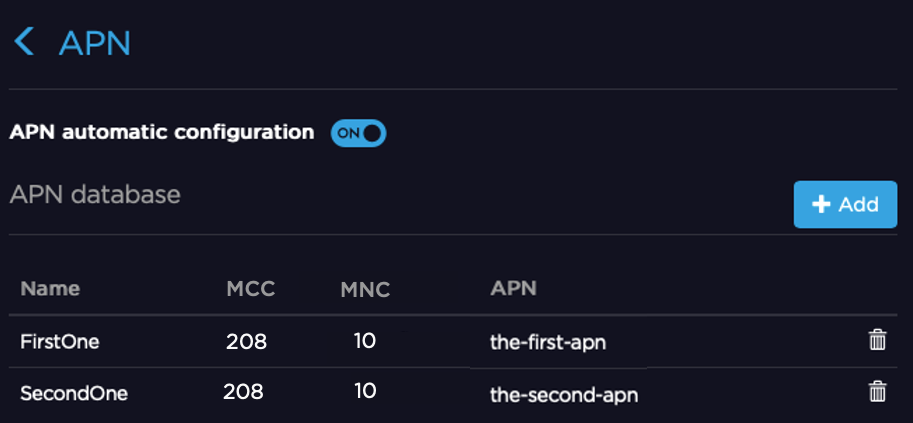The image size is (913, 423).
Task: Toggle APN automatic configuration switch
Action: pos(358,133)
